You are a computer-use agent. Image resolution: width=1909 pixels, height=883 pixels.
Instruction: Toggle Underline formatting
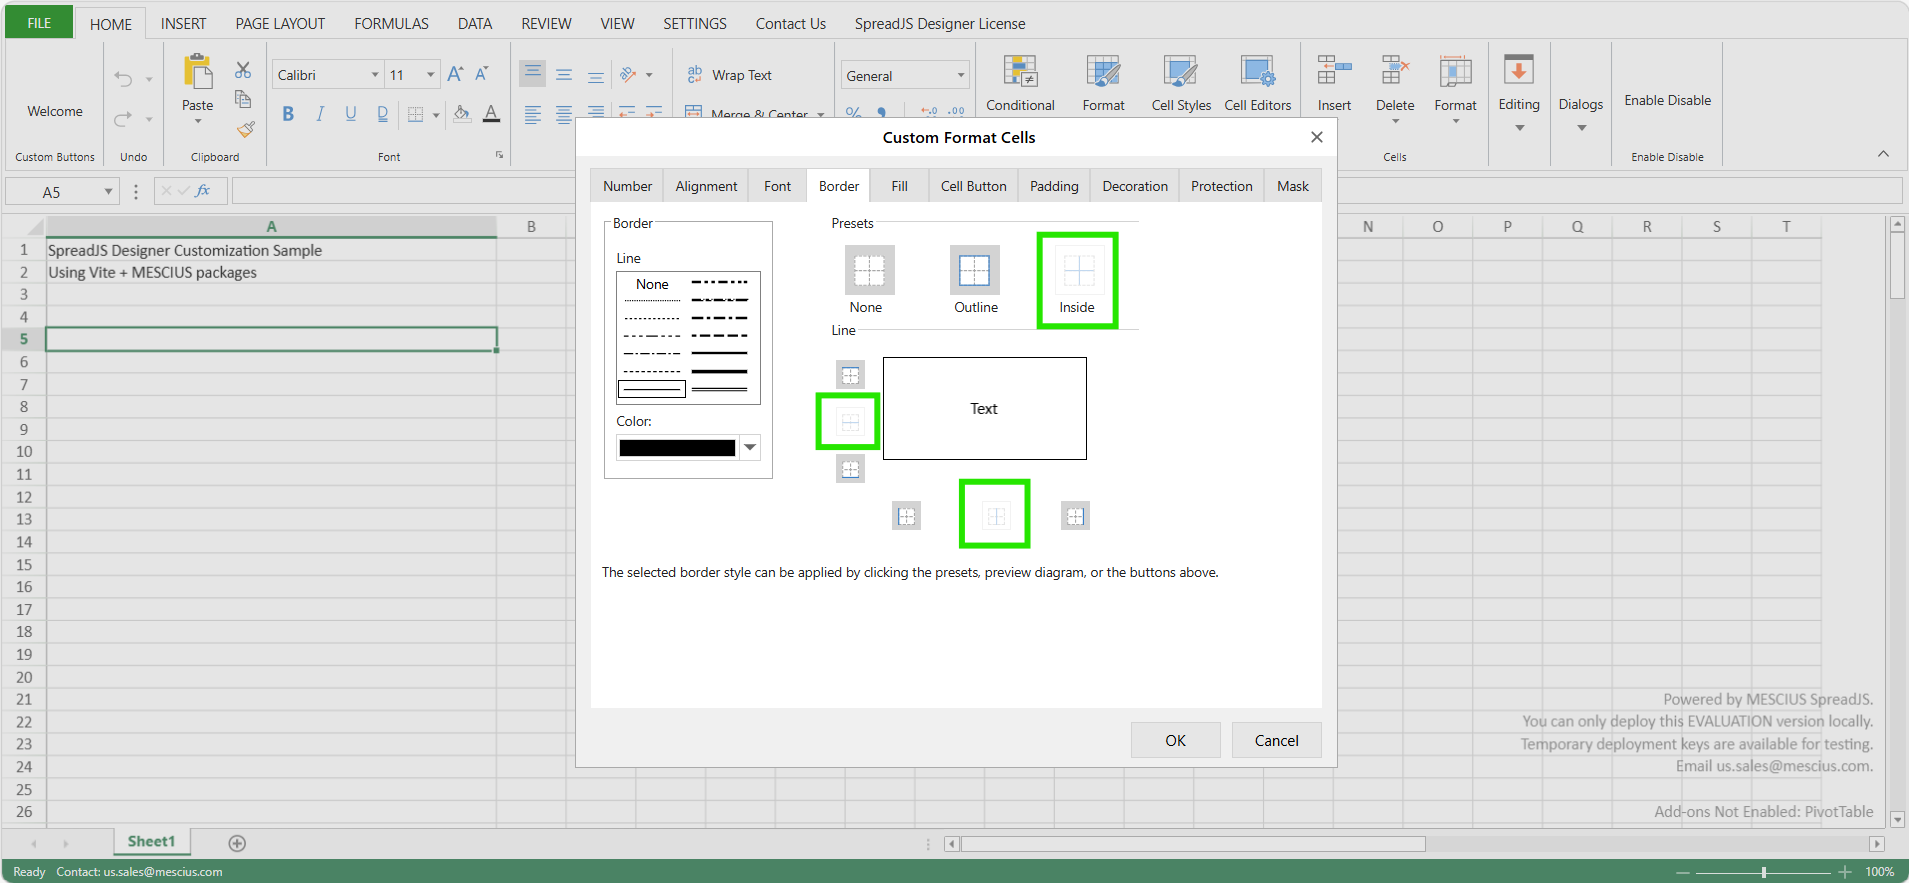[351, 114]
